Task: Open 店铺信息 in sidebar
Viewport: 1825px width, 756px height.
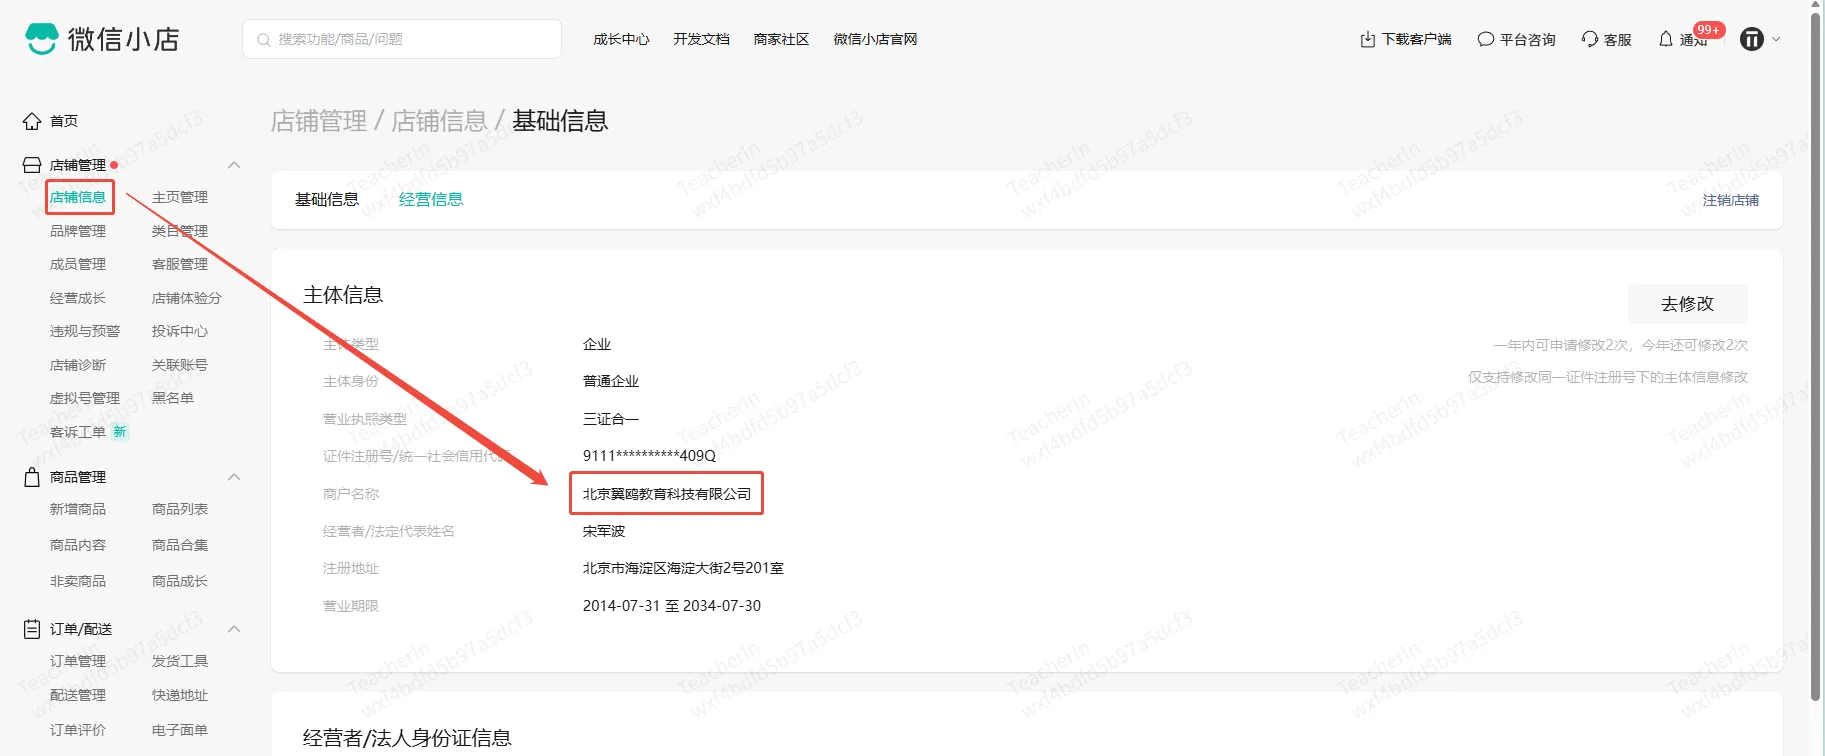Action: pyautogui.click(x=78, y=197)
